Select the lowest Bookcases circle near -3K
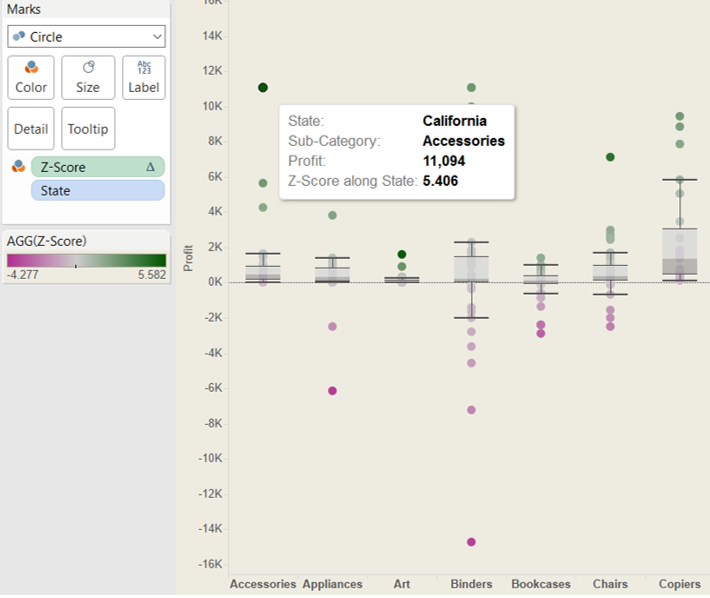Viewport: 710px width, 598px height. 541,334
